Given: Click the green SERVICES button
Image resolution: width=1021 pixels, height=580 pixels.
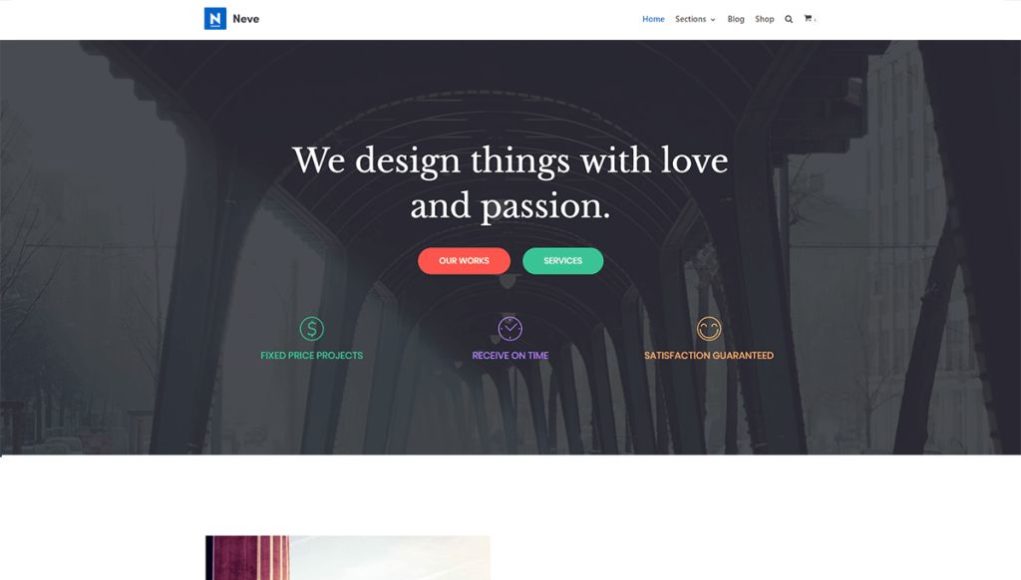Looking at the screenshot, I should click(563, 260).
